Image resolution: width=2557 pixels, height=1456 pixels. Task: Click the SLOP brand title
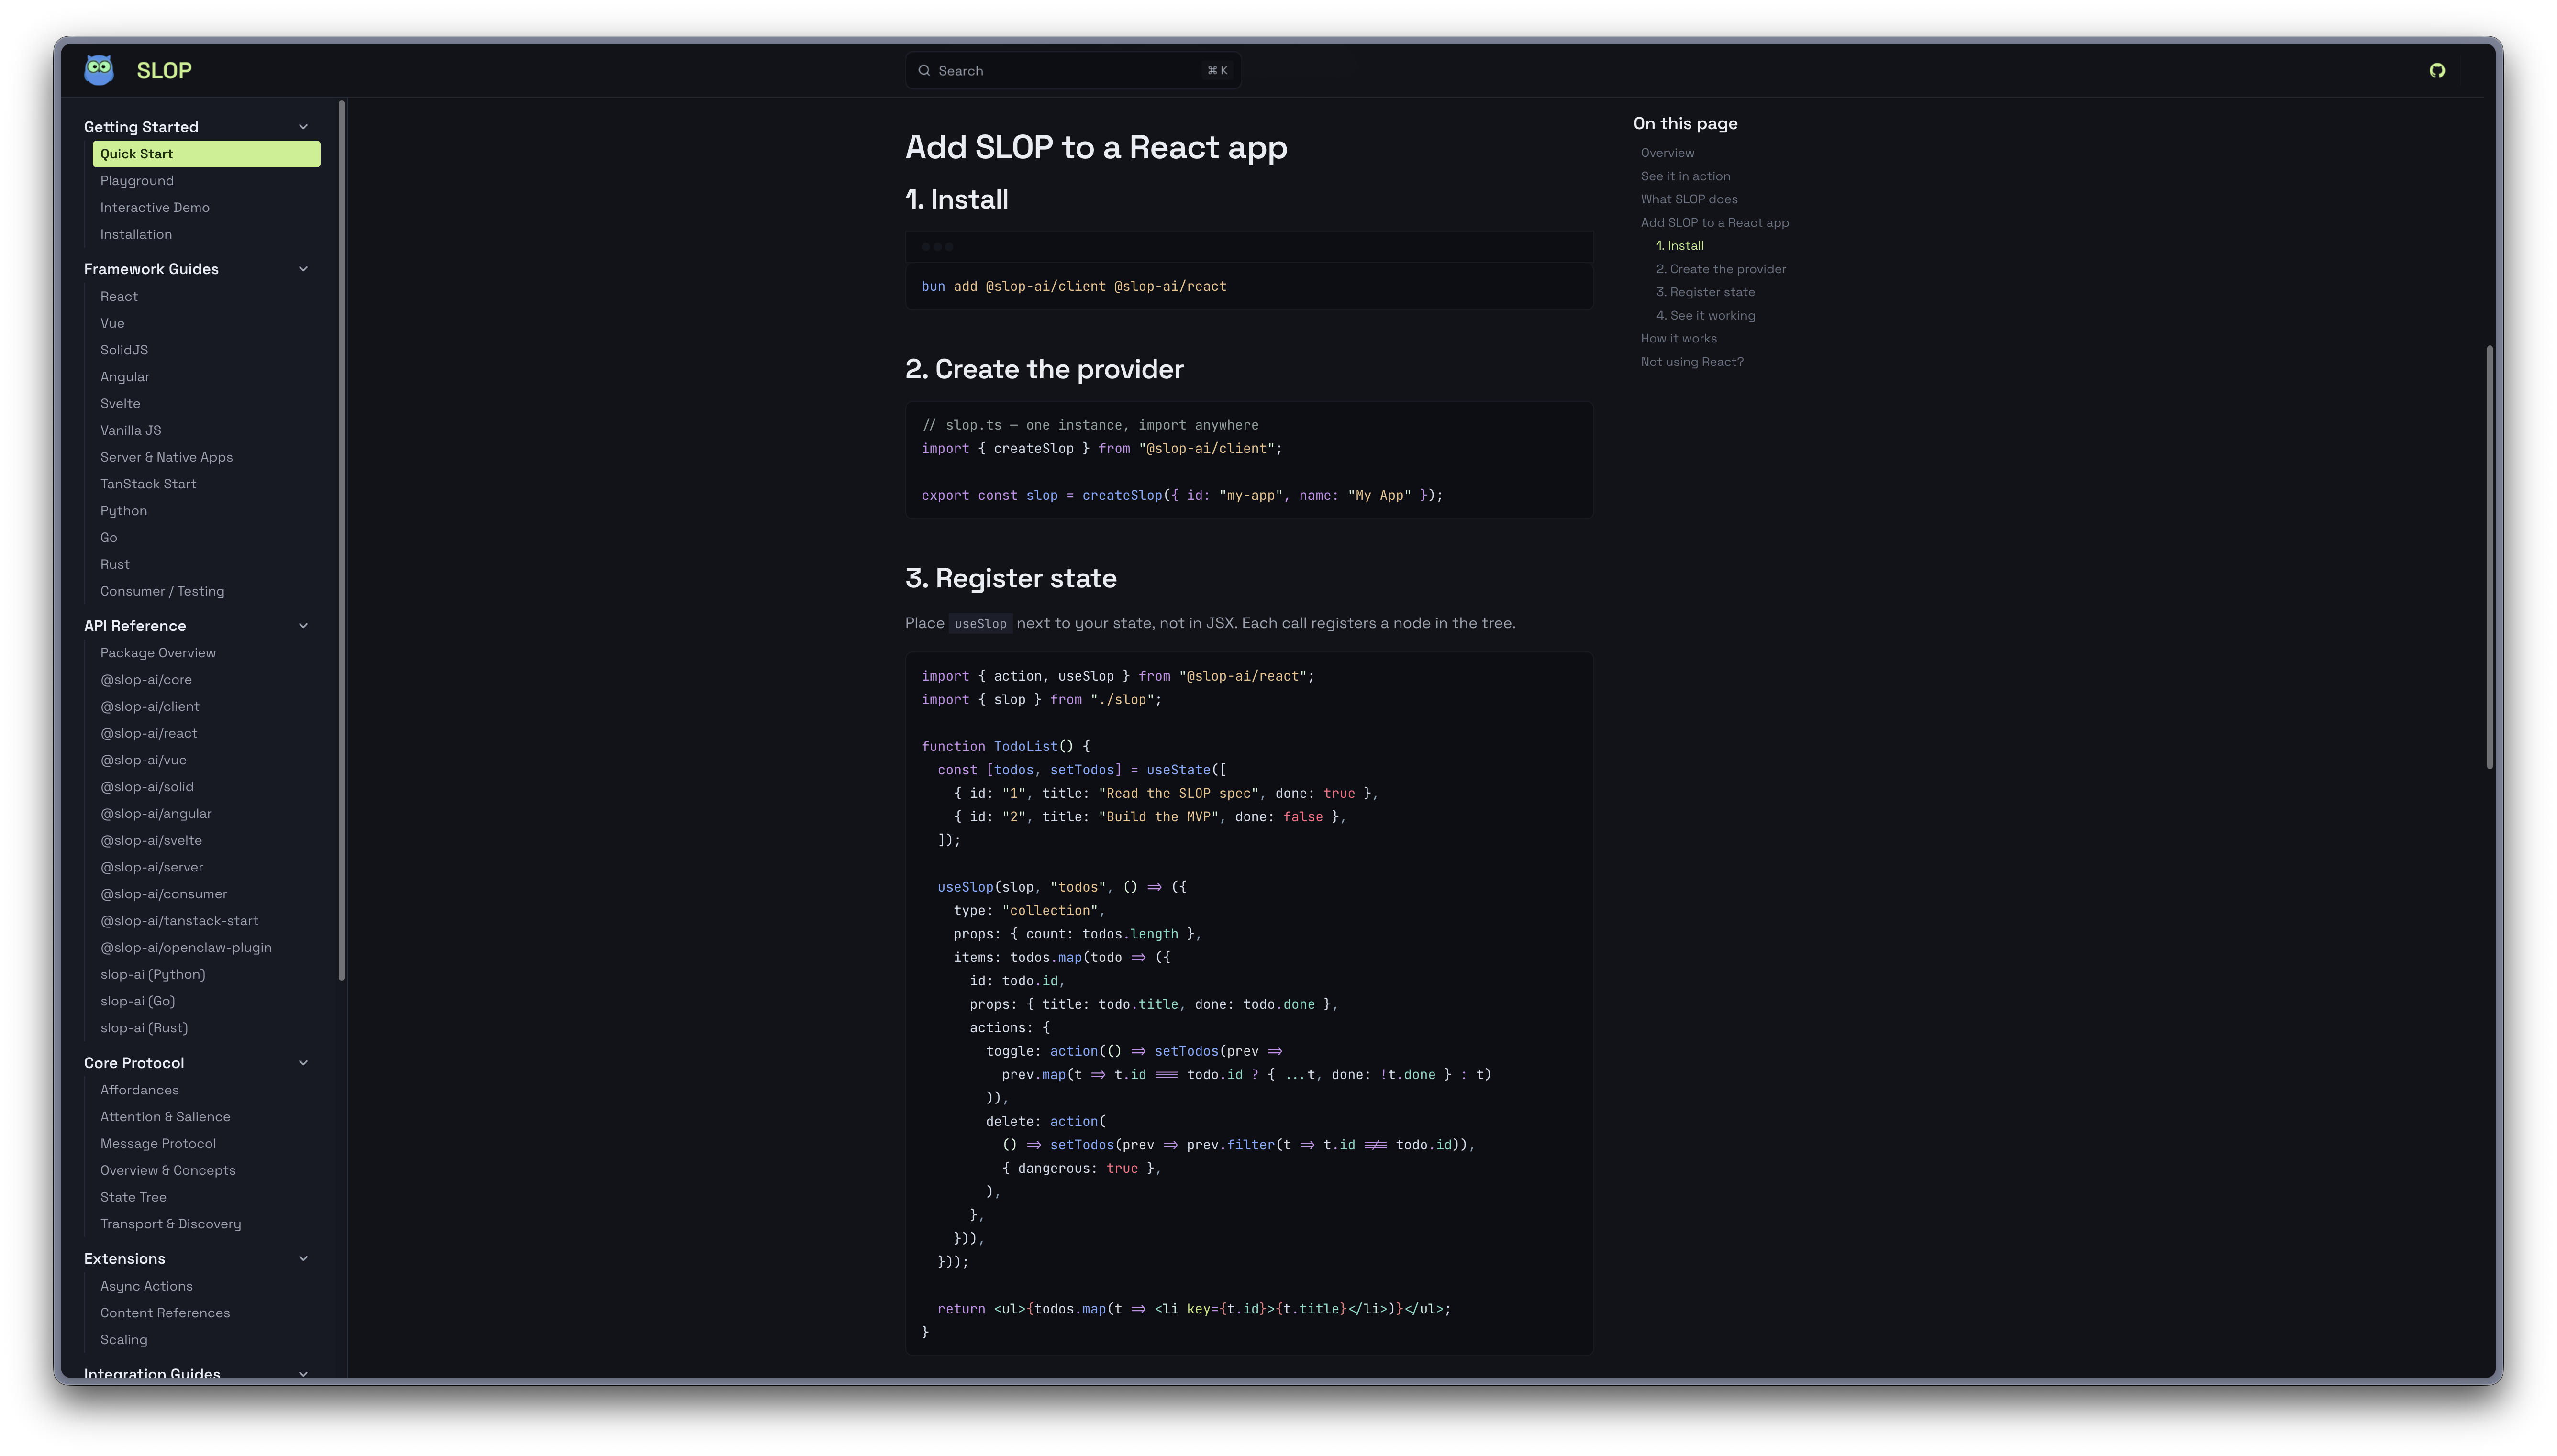164,71
